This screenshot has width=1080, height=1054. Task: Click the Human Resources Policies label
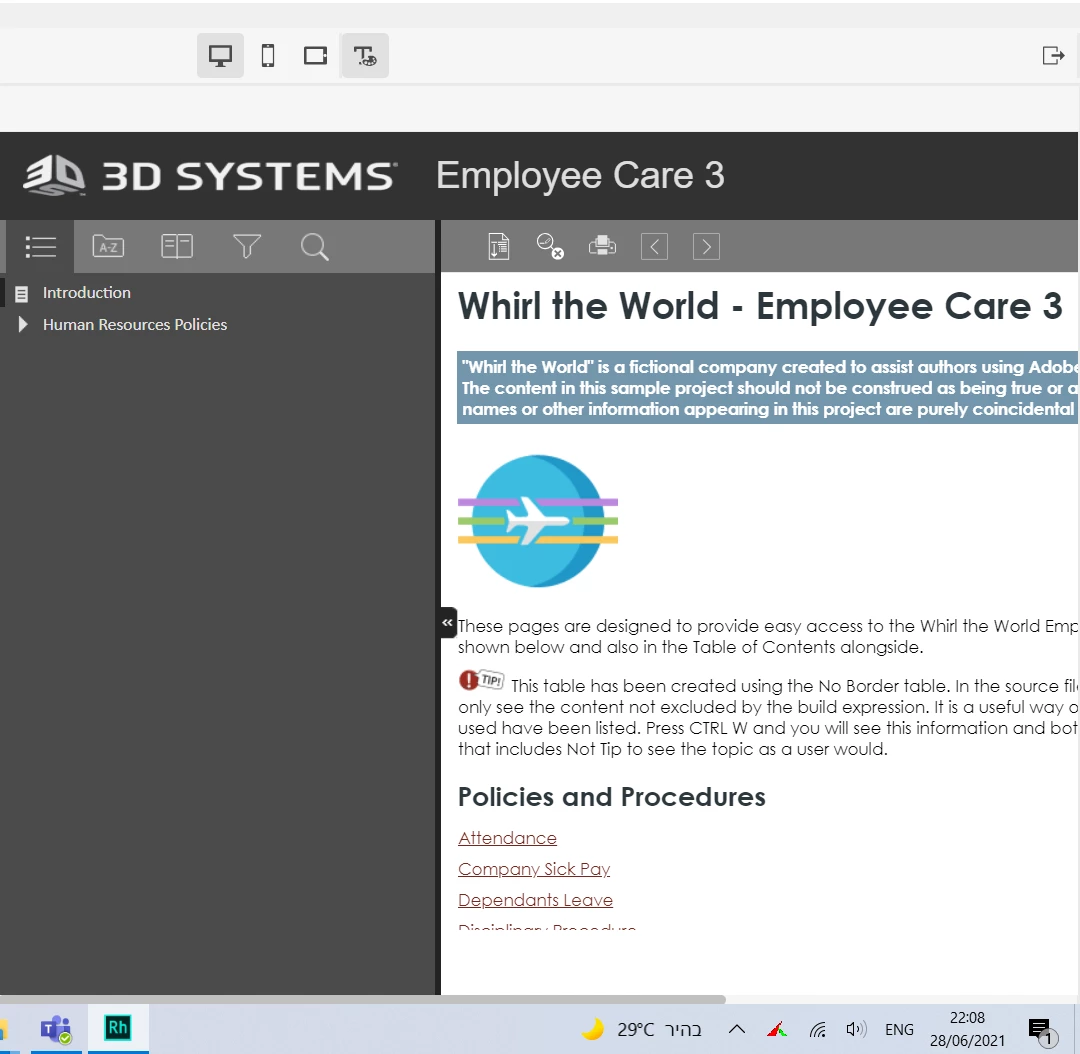(135, 324)
